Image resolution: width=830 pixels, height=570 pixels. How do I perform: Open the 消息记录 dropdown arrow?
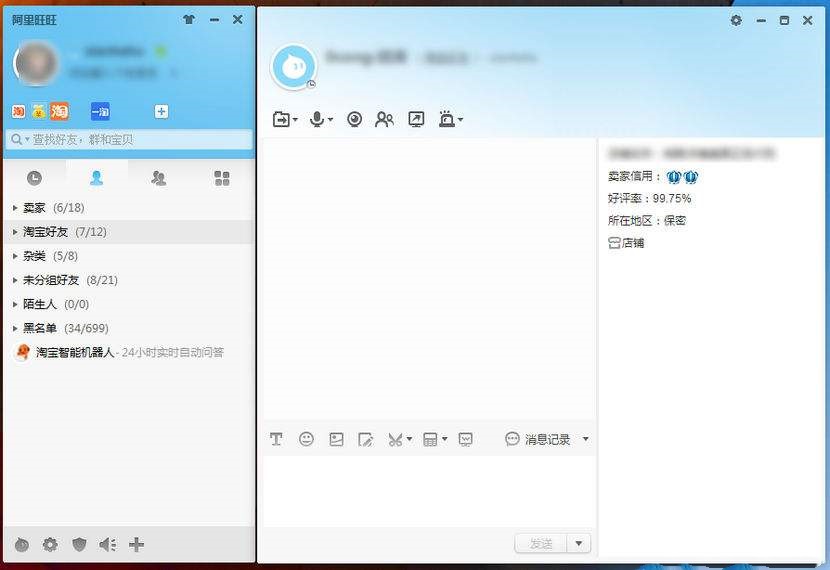pyautogui.click(x=585, y=439)
